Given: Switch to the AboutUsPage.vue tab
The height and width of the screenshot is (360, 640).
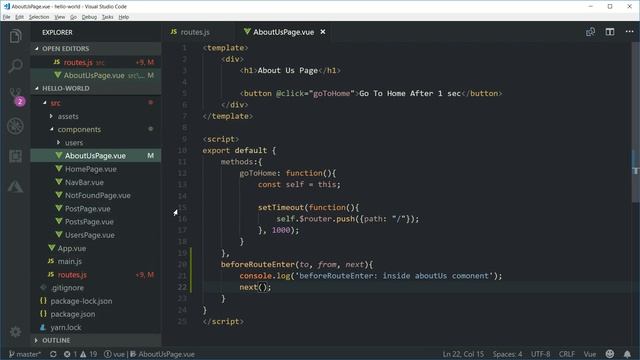Looking at the screenshot, I should (284, 32).
